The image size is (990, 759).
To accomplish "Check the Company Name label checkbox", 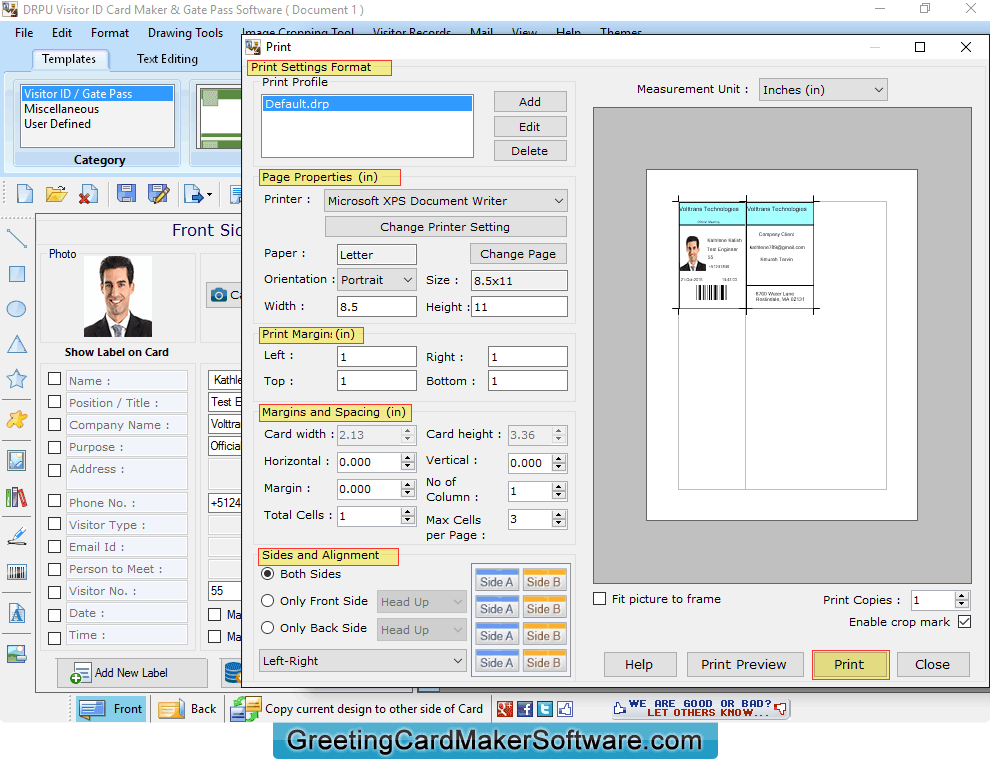I will [x=55, y=424].
